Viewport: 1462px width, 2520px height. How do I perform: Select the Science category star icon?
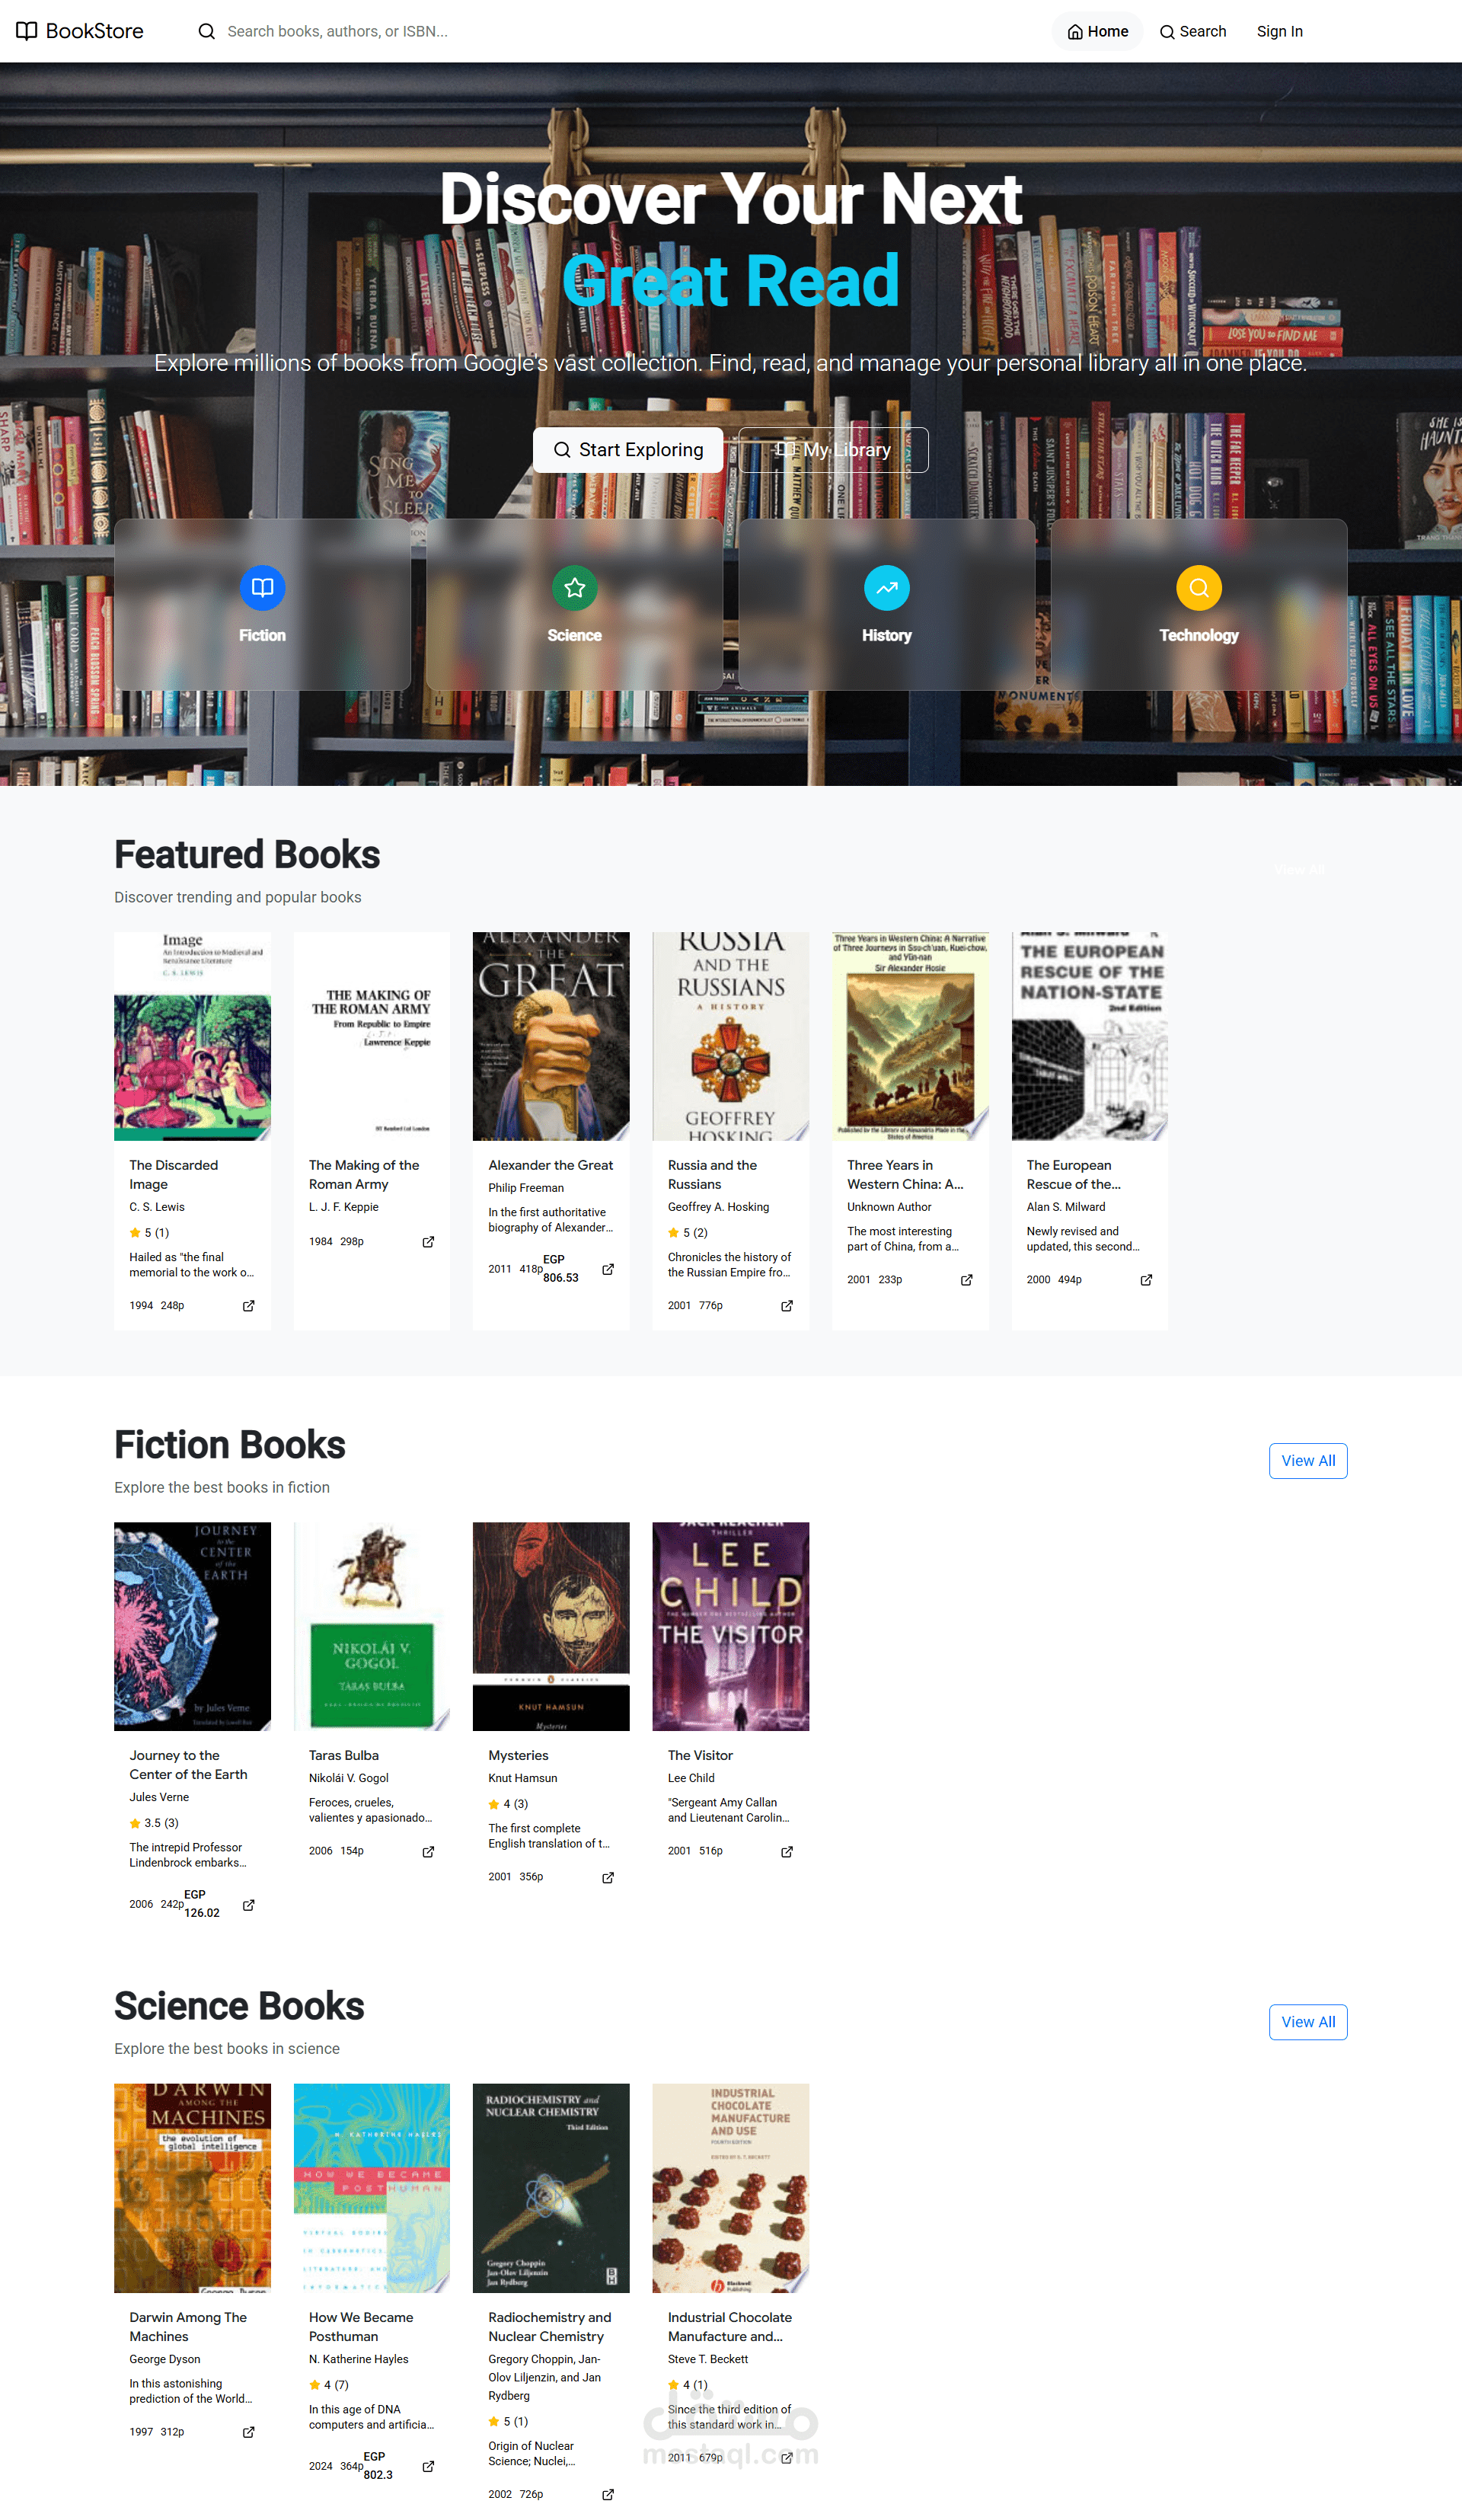tap(574, 588)
